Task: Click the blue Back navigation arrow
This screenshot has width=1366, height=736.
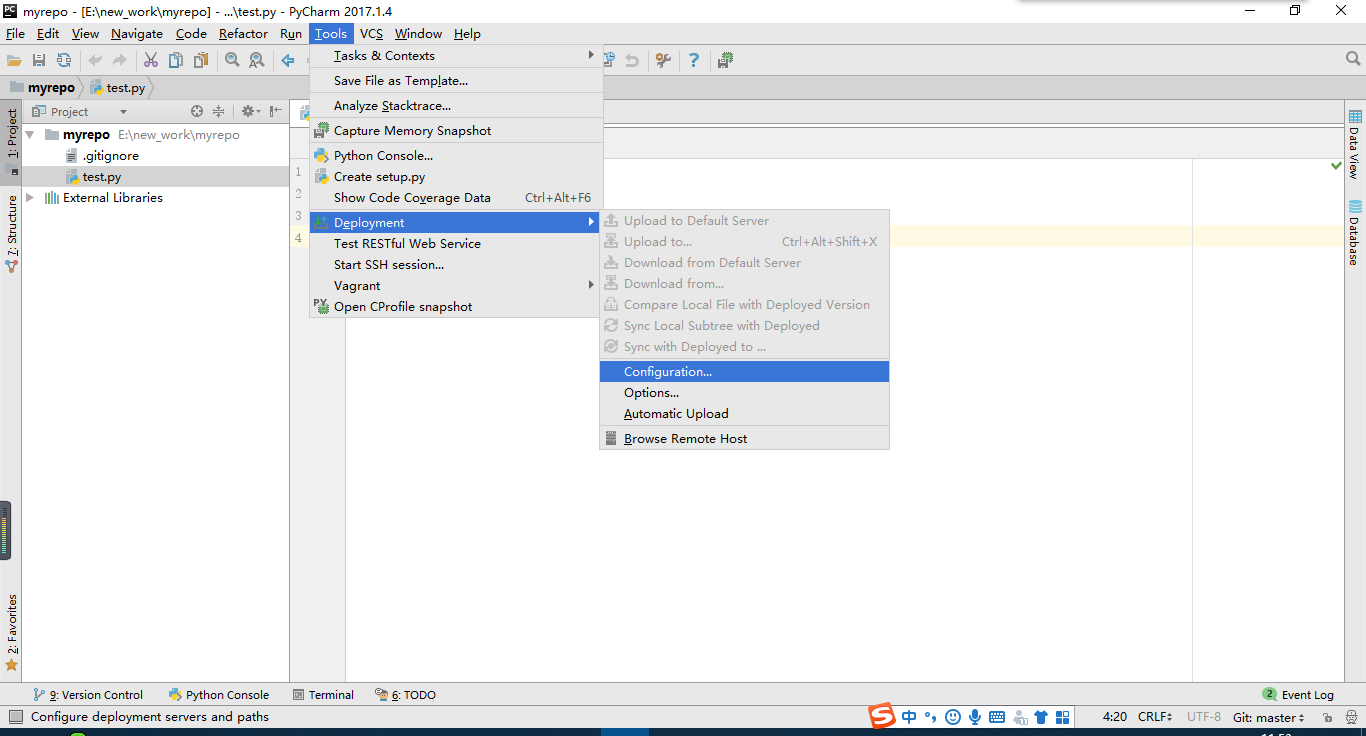Action: [x=288, y=61]
